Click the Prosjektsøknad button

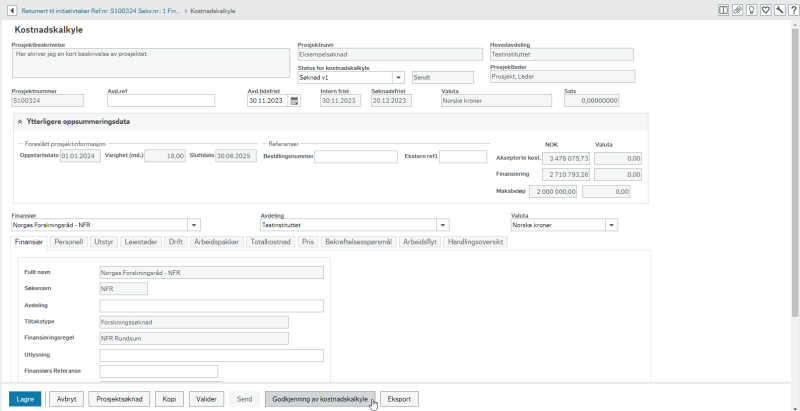click(119, 399)
